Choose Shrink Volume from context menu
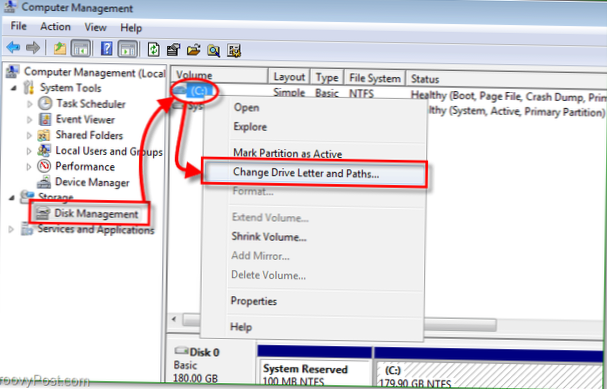Screen dimensions: 607x389 (x=269, y=236)
